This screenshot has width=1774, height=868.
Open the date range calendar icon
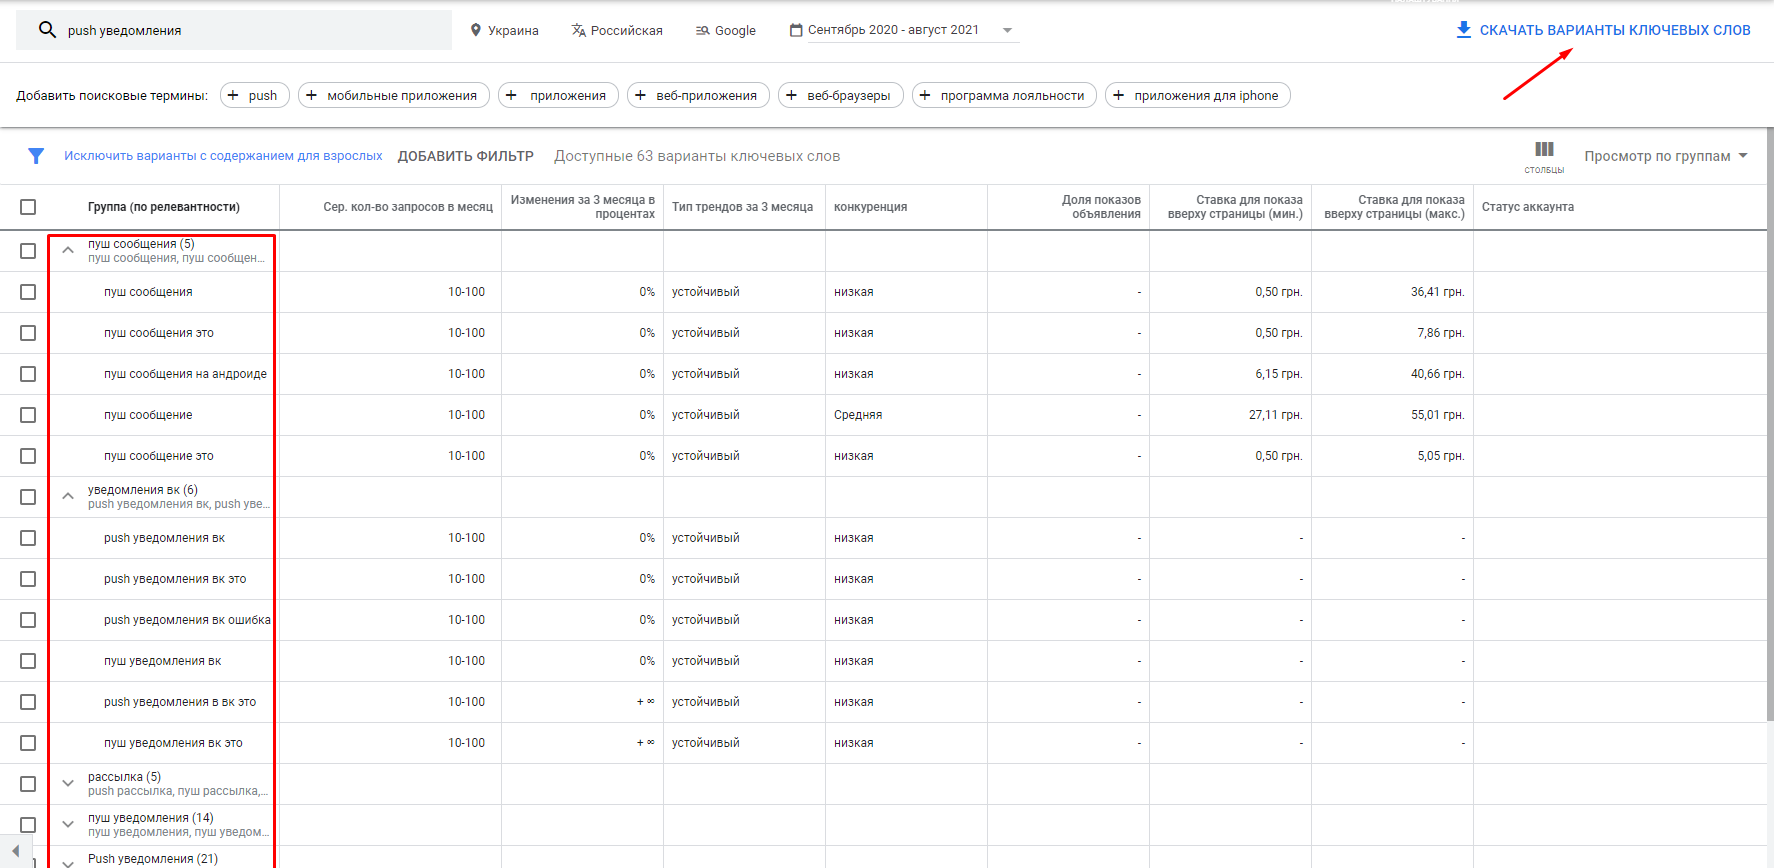(796, 30)
